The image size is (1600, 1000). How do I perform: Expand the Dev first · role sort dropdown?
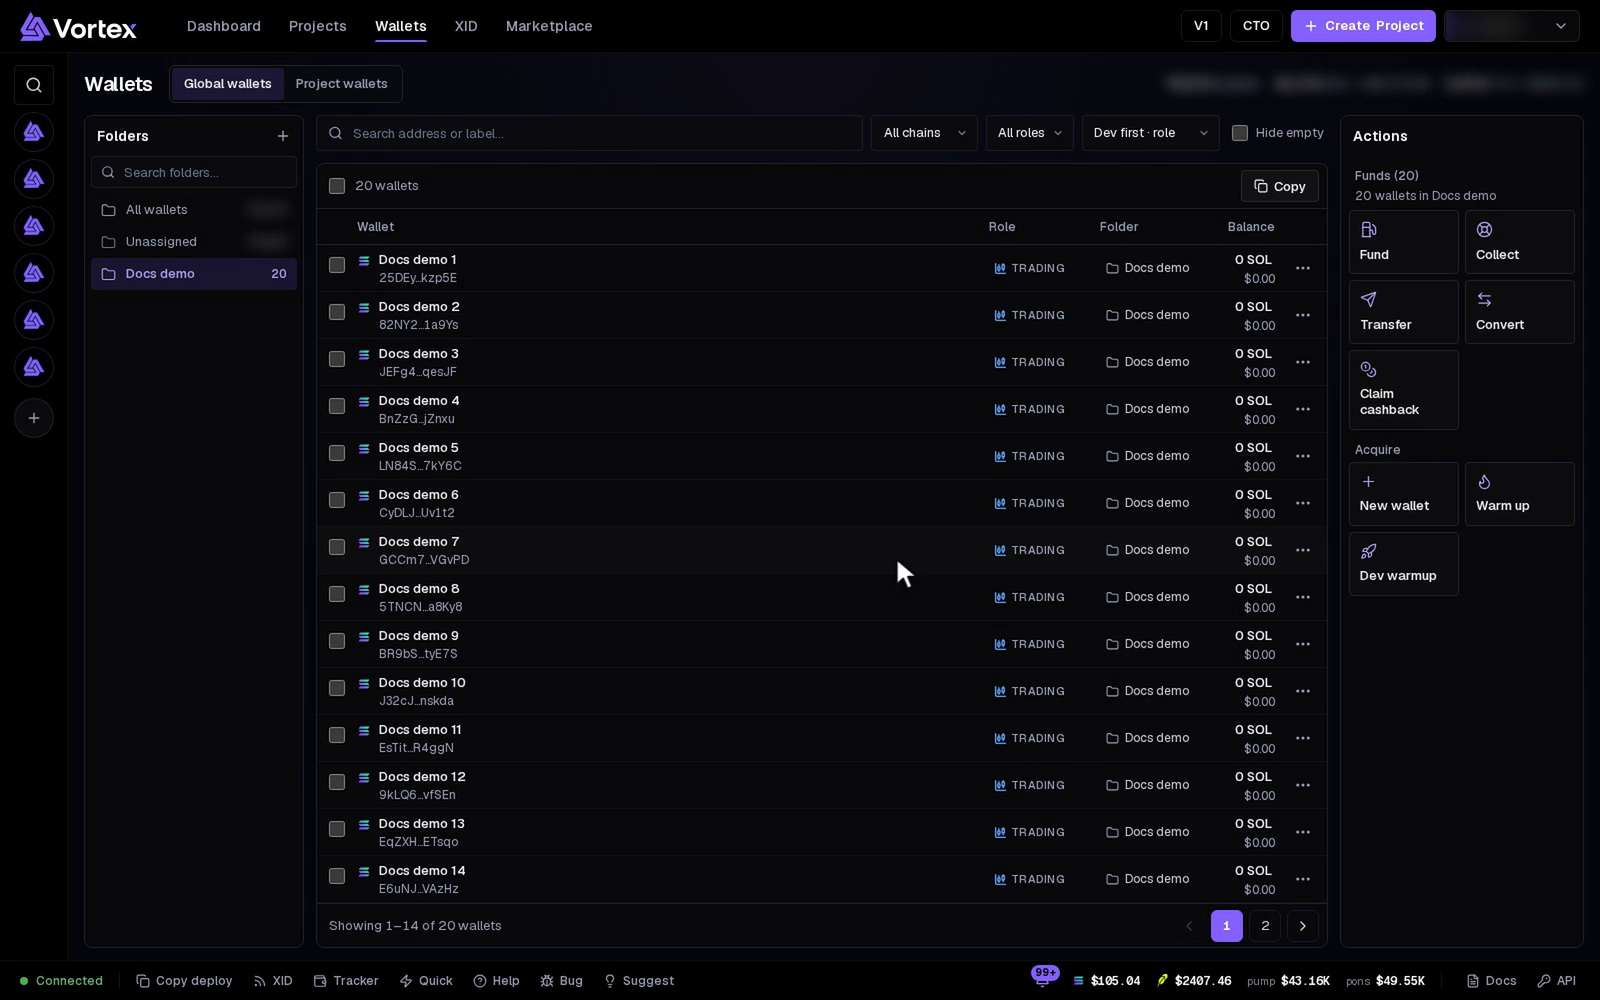[x=1150, y=133]
